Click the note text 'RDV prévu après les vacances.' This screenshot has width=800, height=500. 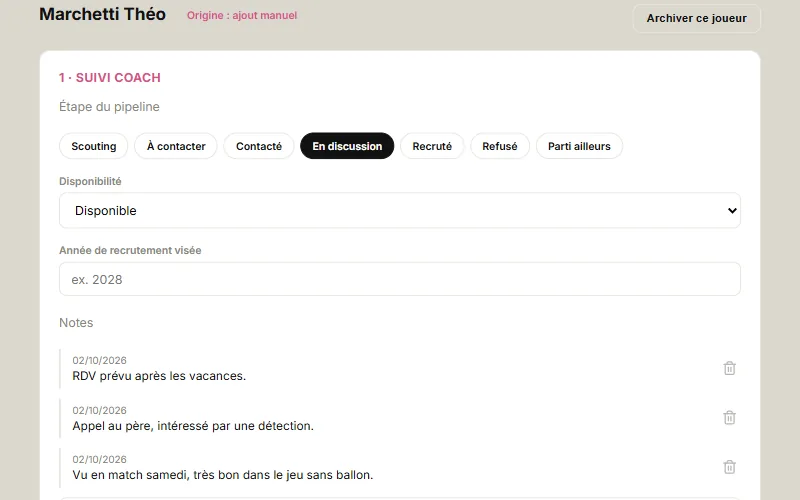click(x=159, y=376)
